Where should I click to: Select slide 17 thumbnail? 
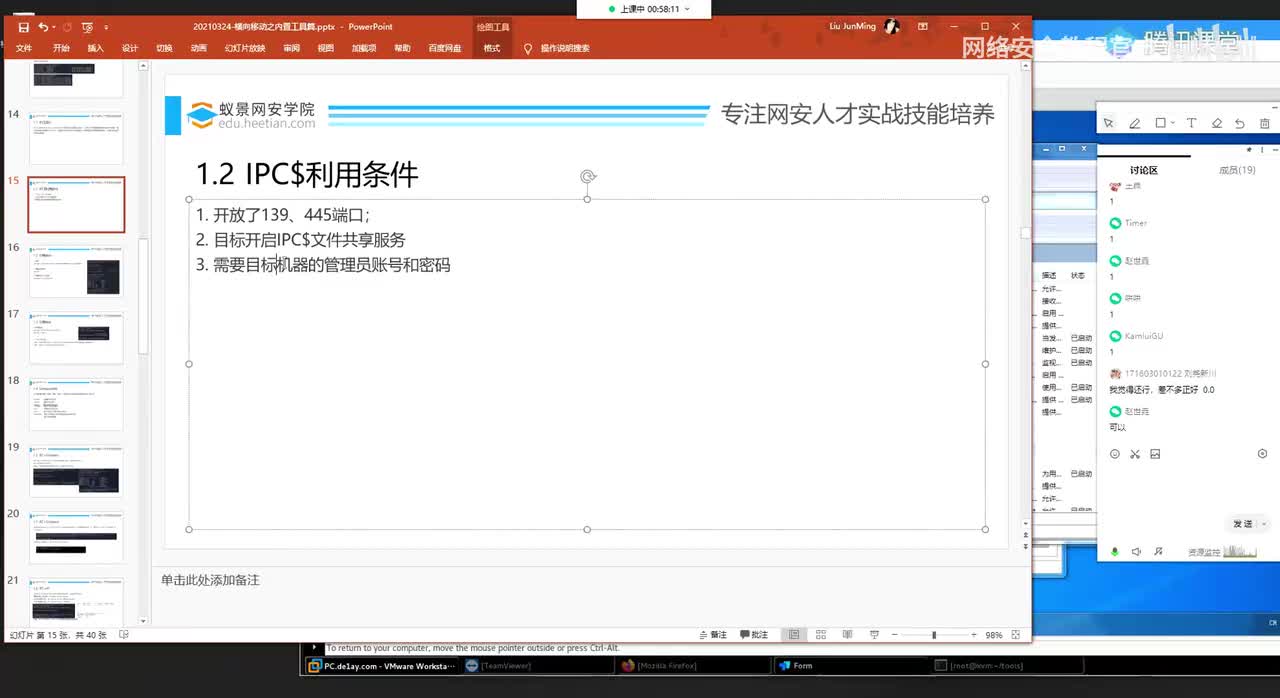click(76, 338)
